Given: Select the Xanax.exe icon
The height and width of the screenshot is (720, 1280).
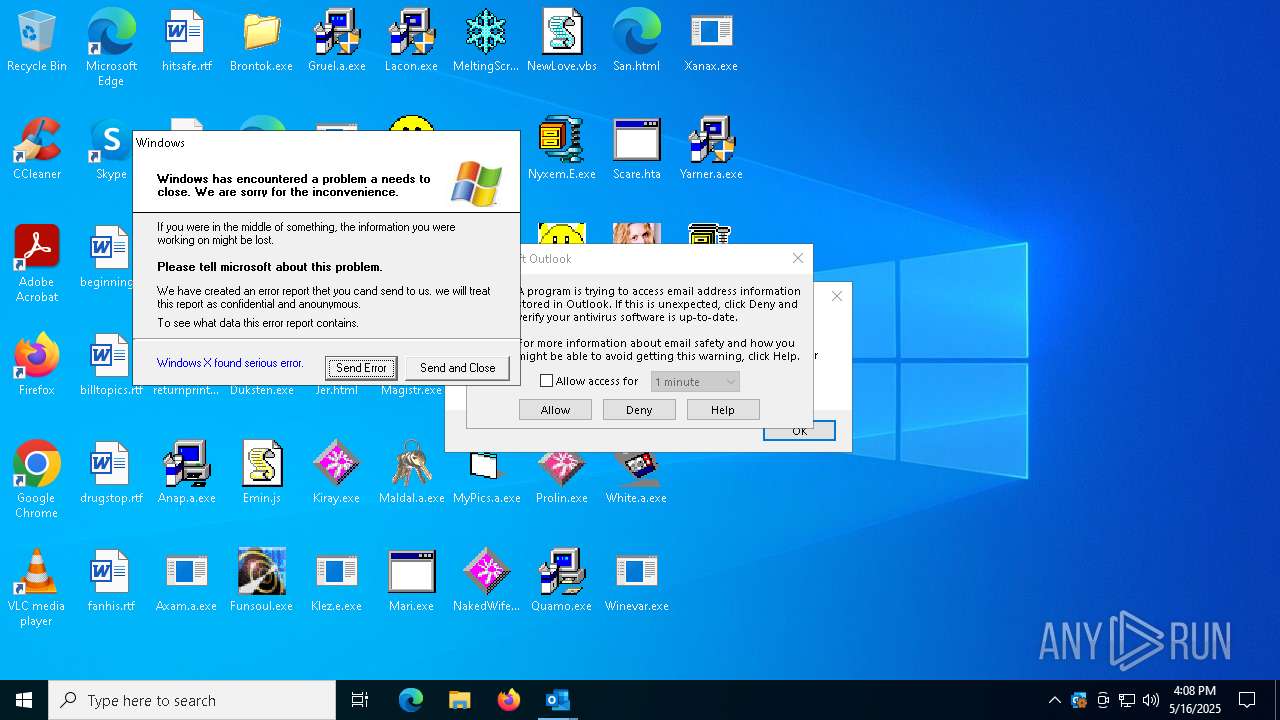Looking at the screenshot, I should [711, 41].
